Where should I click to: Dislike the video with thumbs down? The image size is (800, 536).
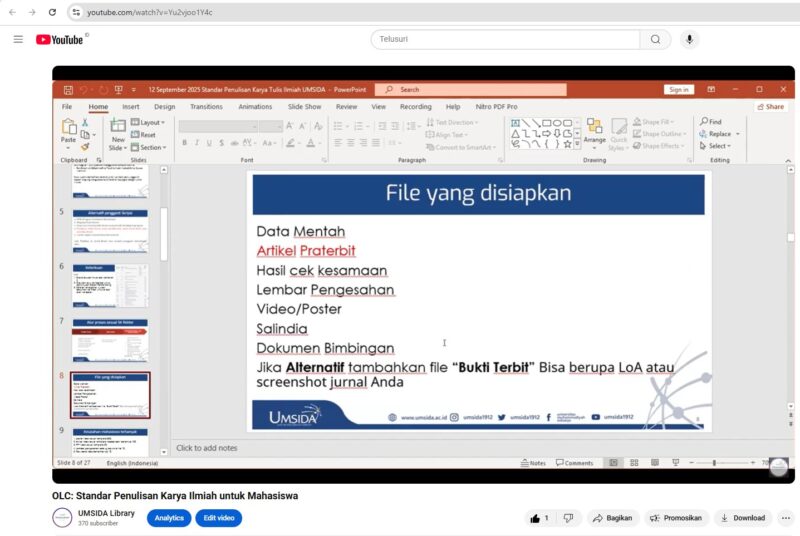point(567,518)
